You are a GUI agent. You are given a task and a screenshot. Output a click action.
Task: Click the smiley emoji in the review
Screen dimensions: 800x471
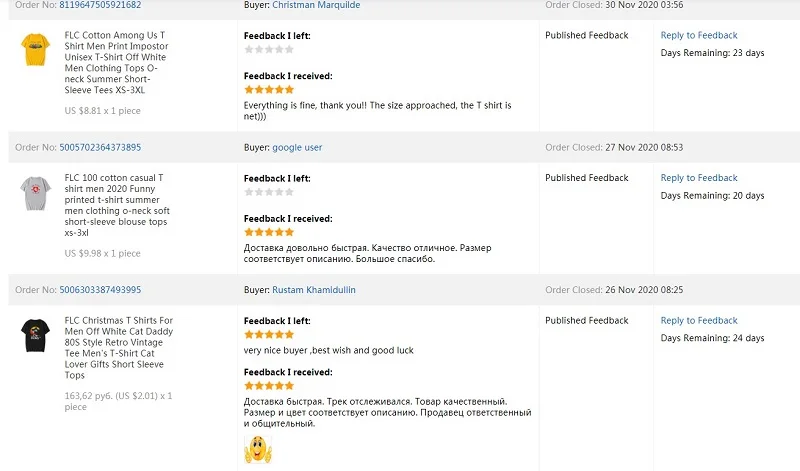coord(257,447)
